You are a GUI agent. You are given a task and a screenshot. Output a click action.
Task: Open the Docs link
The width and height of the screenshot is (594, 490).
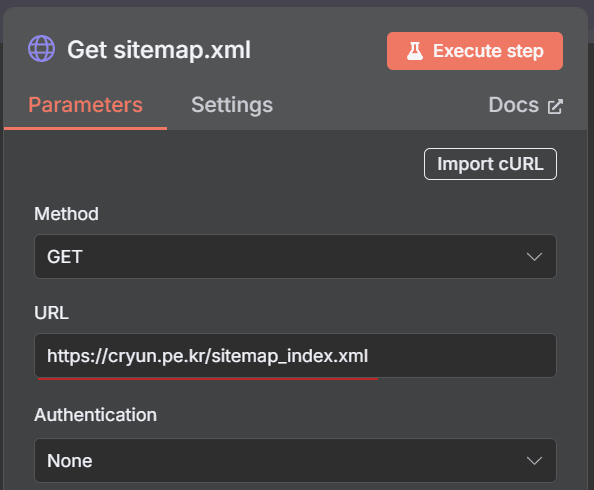pyautogui.click(x=525, y=105)
